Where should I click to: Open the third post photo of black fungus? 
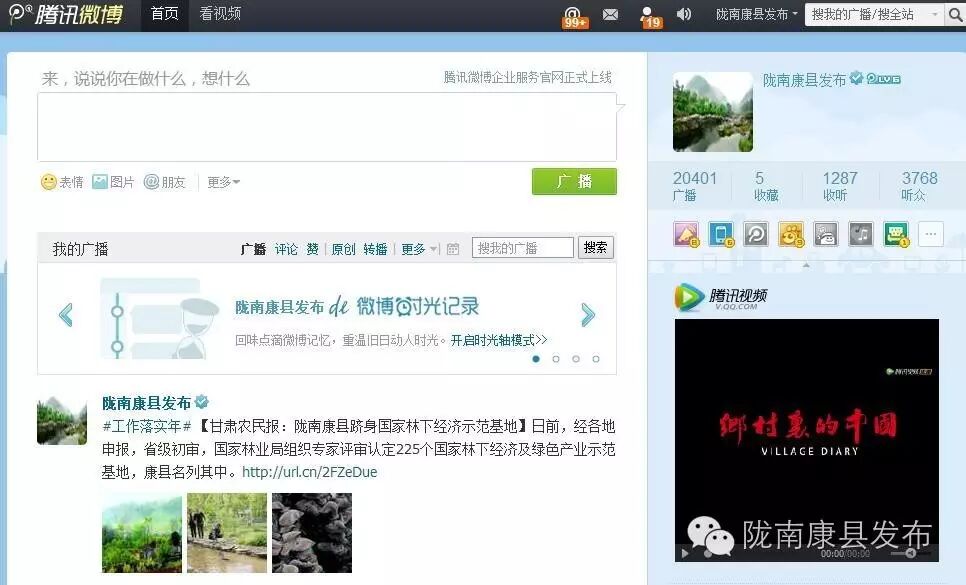[x=312, y=533]
